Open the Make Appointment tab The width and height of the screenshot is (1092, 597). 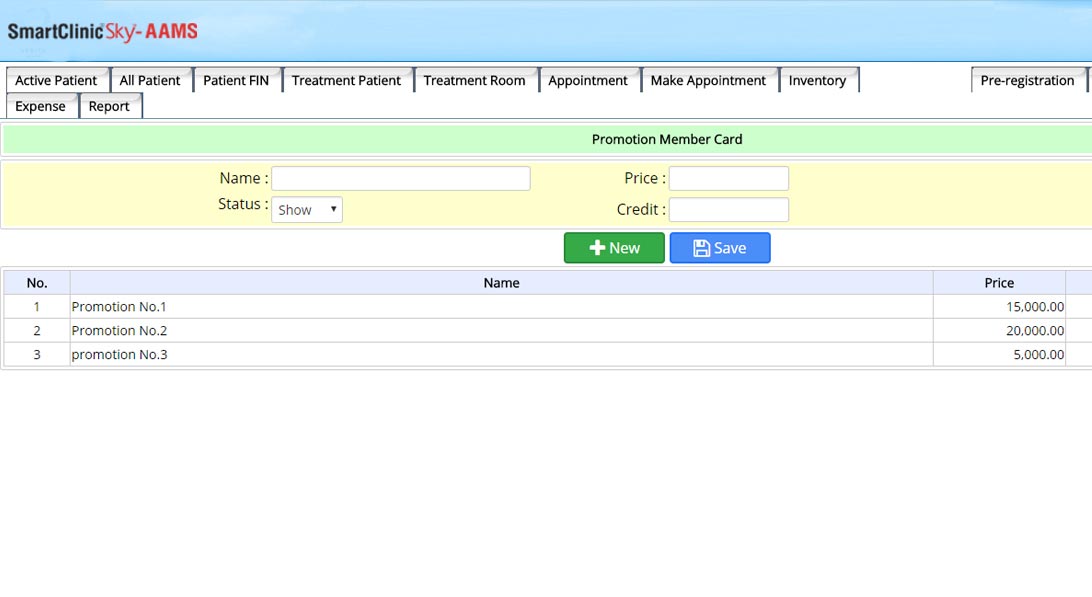click(708, 81)
